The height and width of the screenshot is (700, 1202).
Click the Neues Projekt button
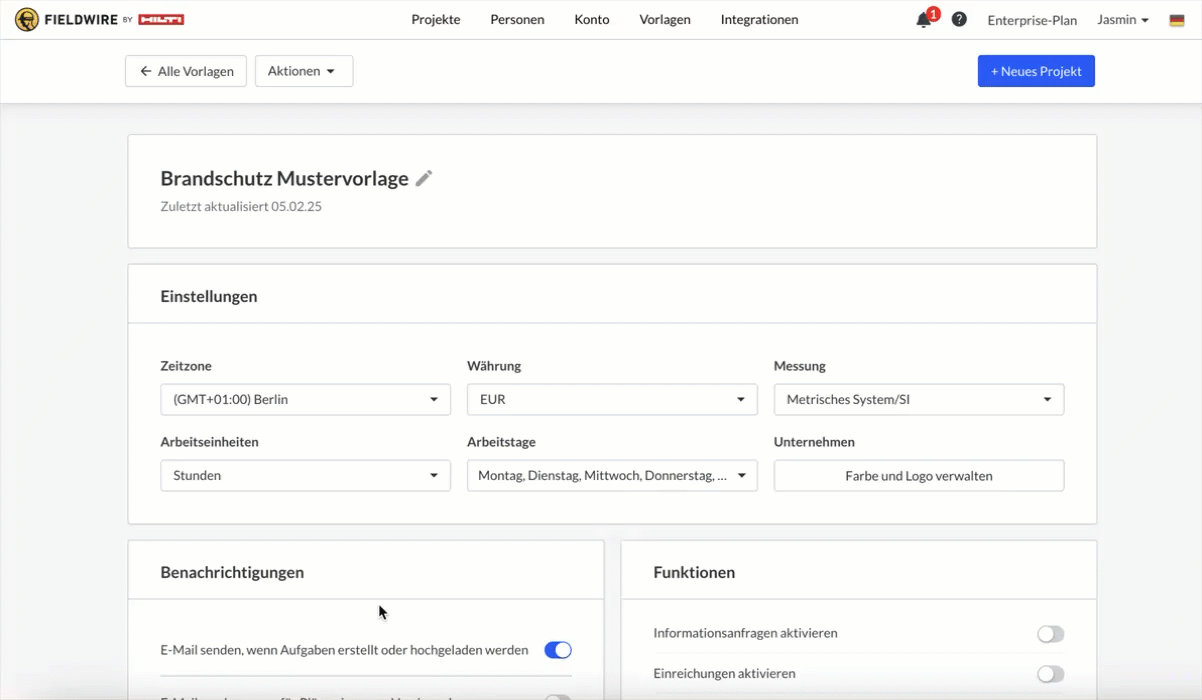click(x=1036, y=71)
